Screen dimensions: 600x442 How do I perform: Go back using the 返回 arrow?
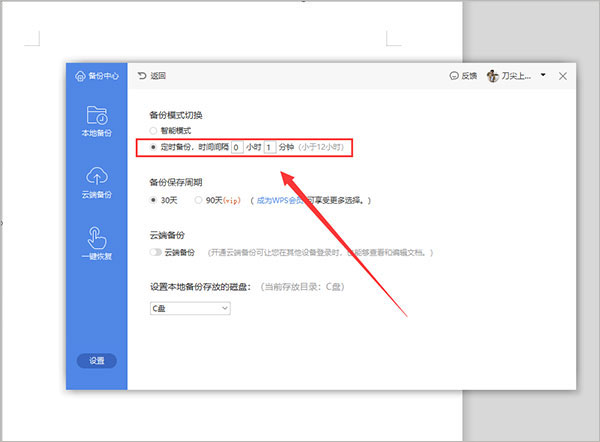point(142,76)
